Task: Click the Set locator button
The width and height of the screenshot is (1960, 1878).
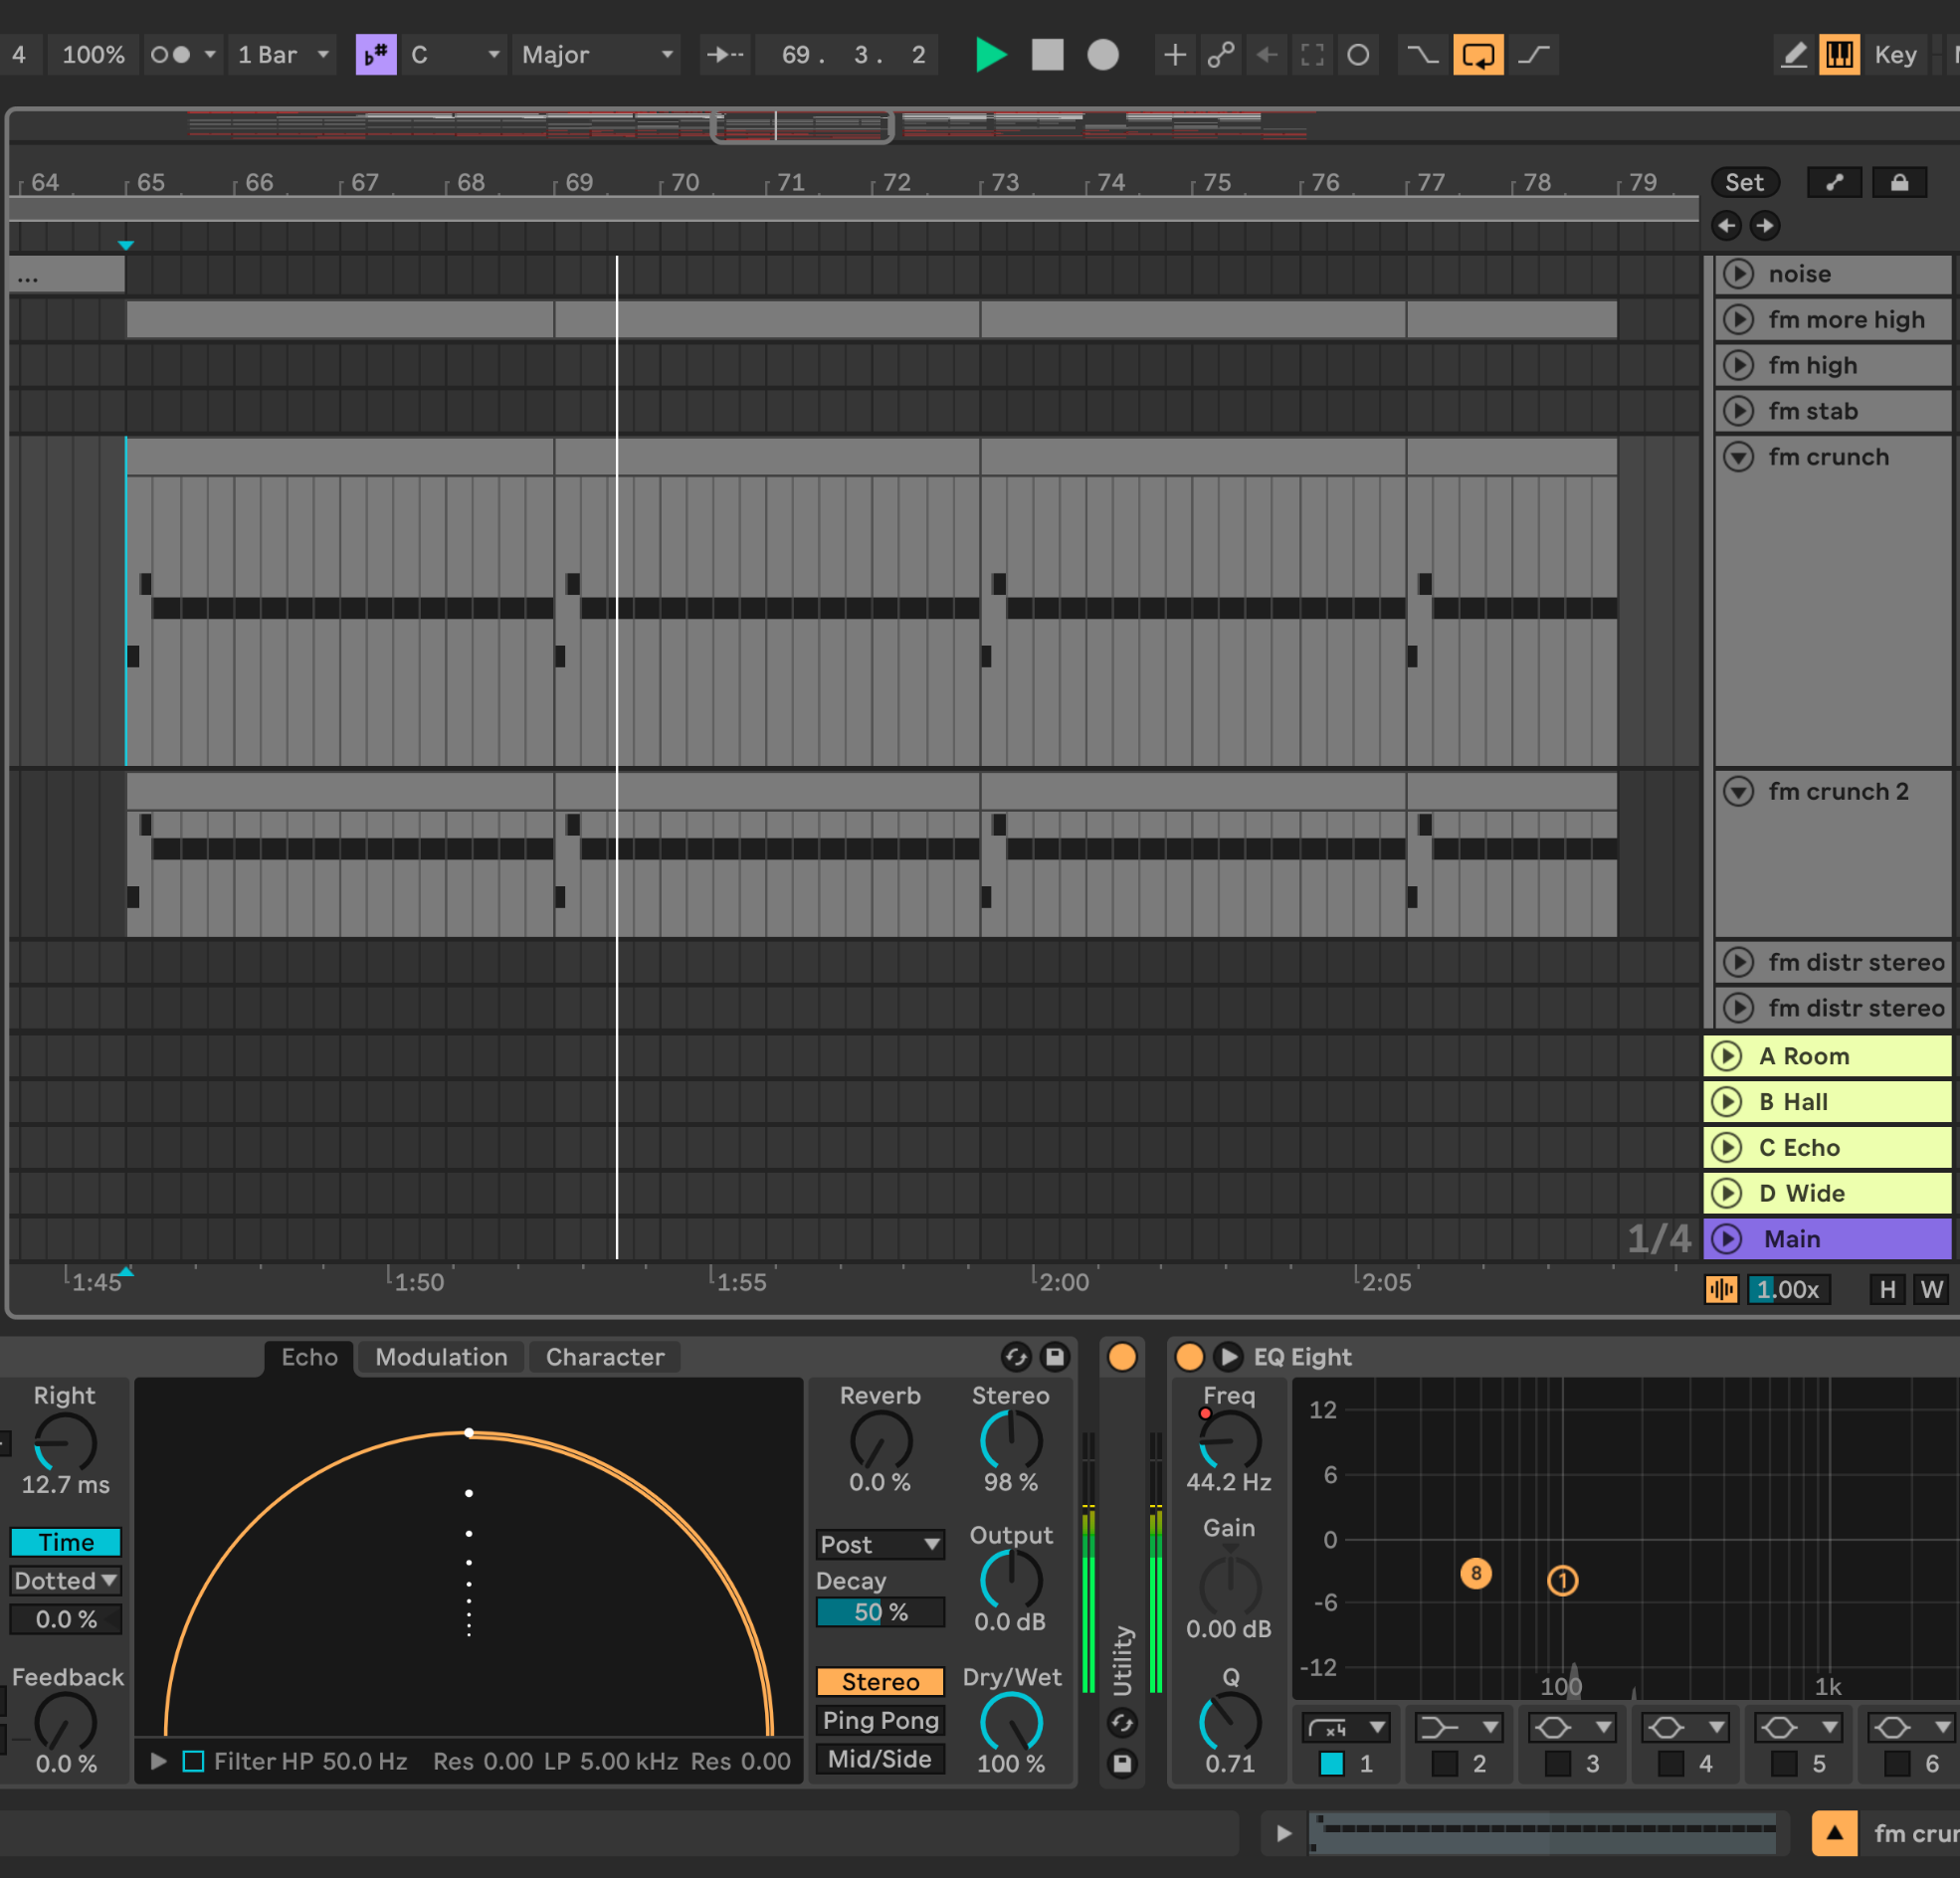Action: (1745, 182)
